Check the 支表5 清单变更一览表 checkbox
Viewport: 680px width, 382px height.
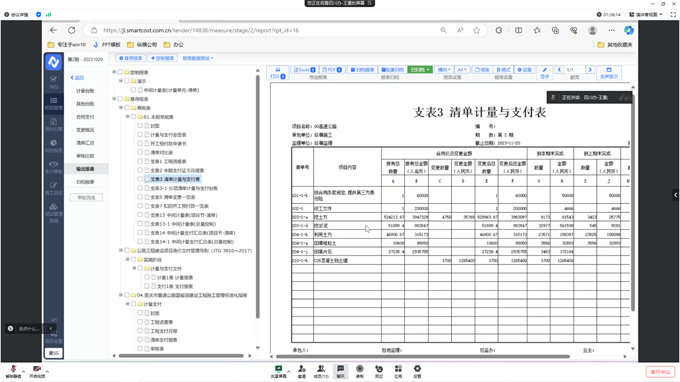(x=140, y=196)
